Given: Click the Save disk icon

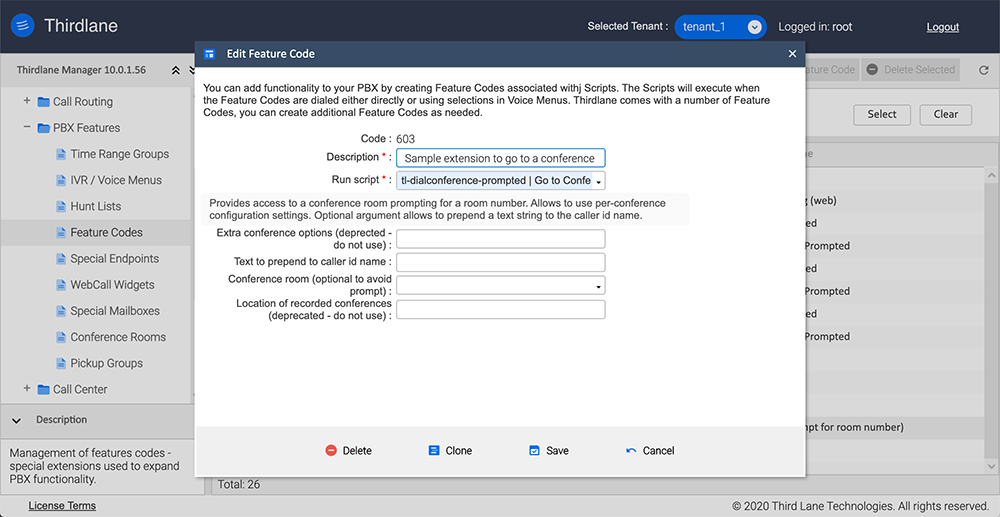Looking at the screenshot, I should [x=534, y=451].
